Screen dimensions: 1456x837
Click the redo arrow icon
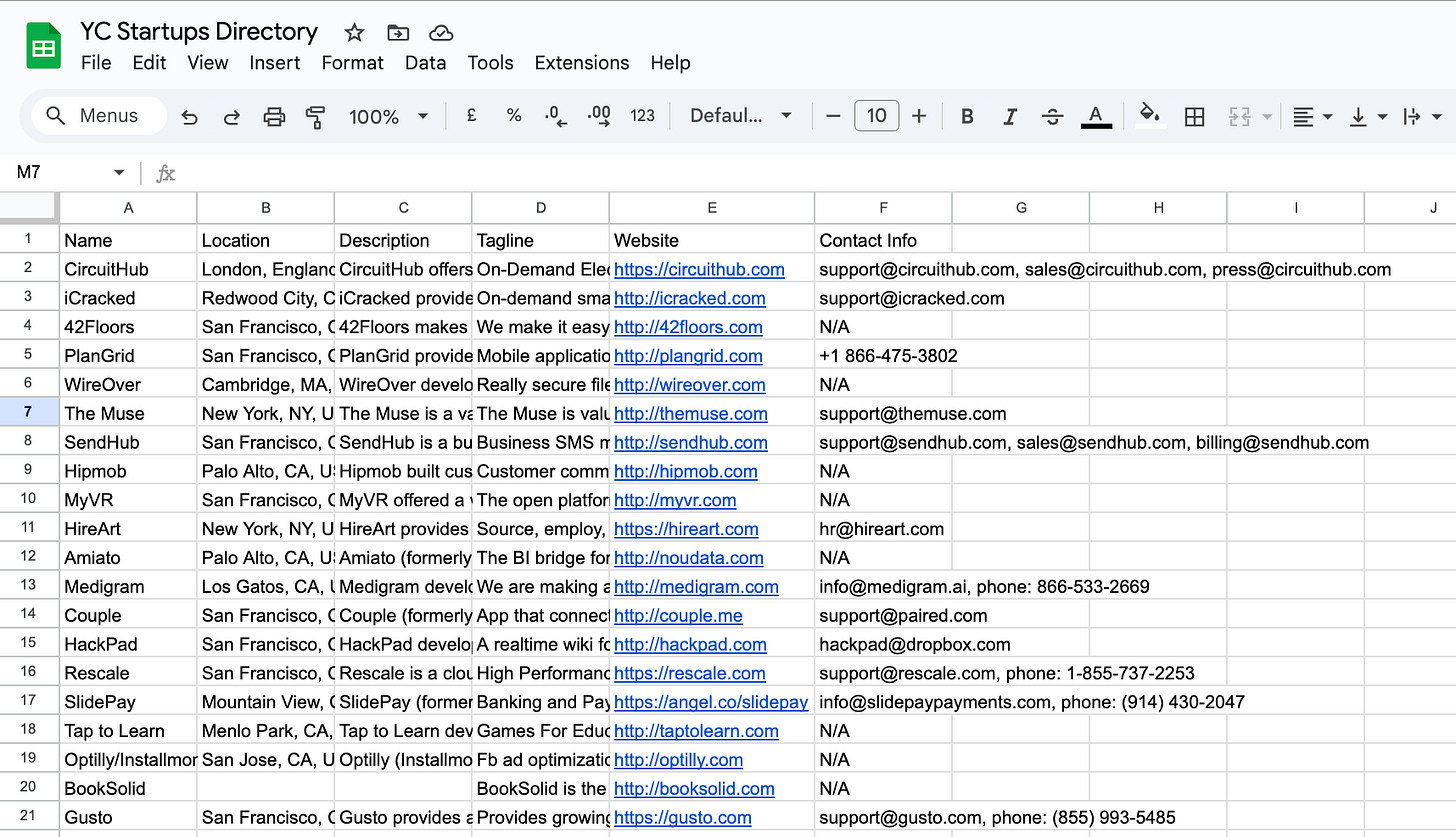pyautogui.click(x=231, y=117)
